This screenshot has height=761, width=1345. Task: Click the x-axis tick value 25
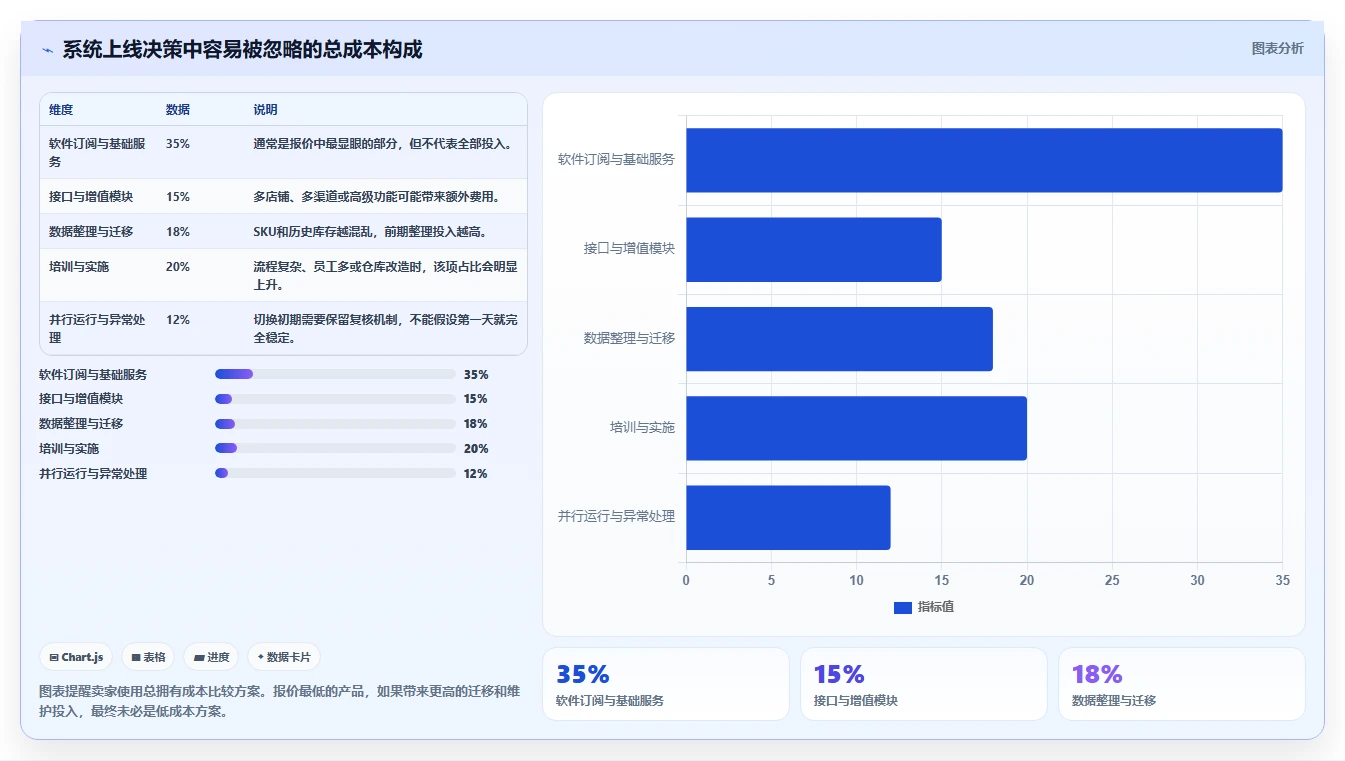click(1112, 581)
